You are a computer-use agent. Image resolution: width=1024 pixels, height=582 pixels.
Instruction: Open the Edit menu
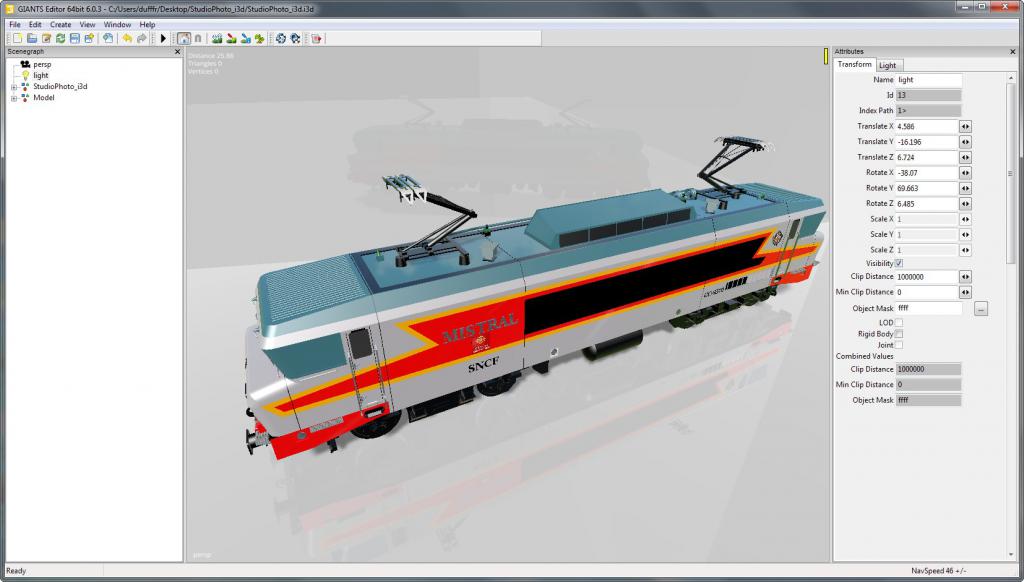[x=35, y=24]
